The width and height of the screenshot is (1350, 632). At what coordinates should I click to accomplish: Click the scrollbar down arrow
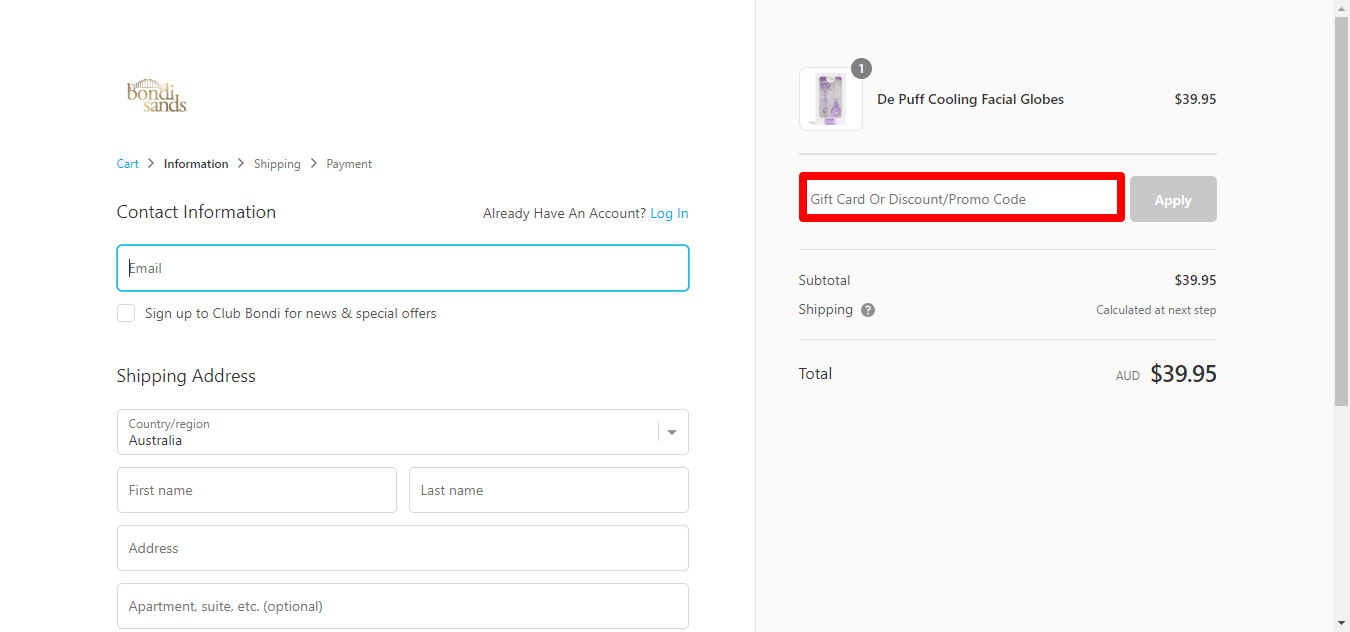pos(1341,623)
